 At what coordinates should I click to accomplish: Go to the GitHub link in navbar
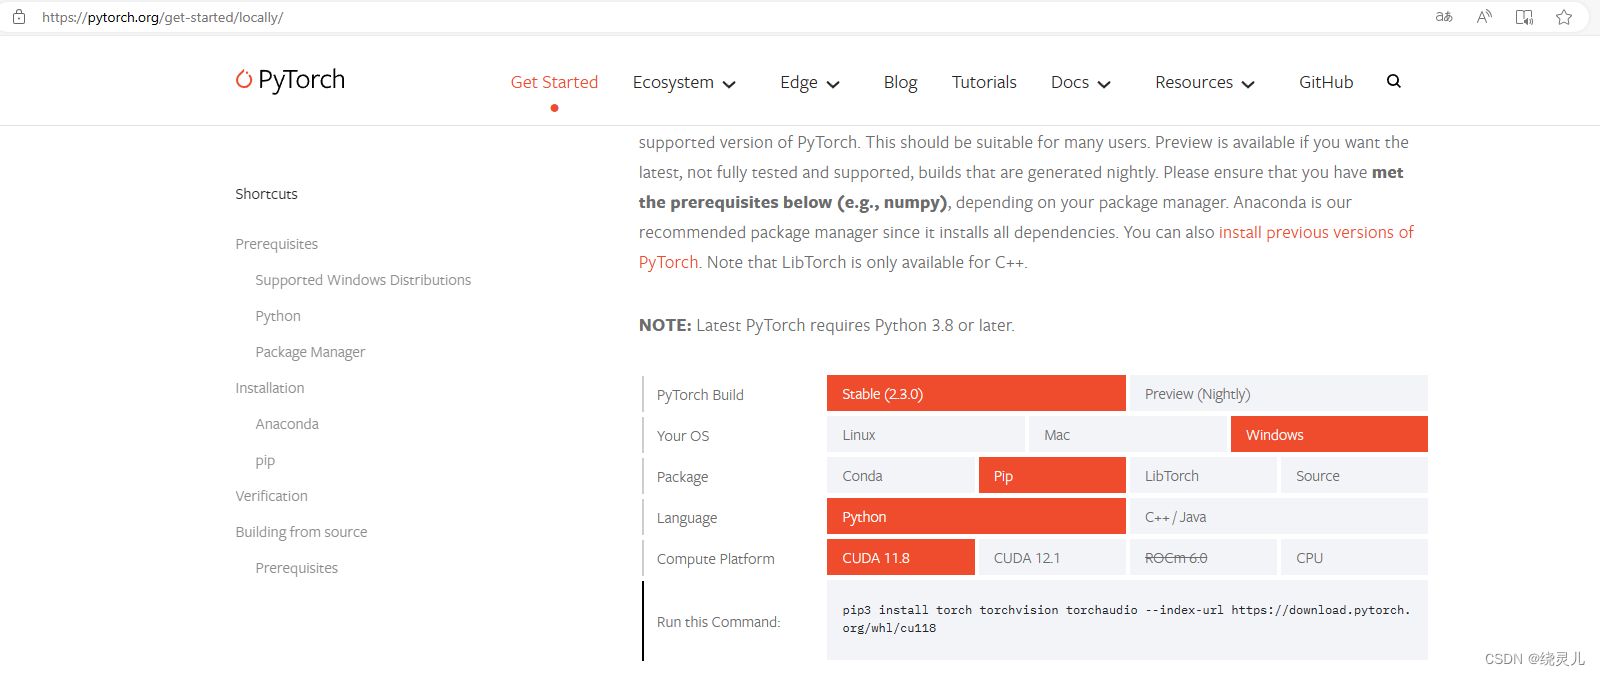[1326, 82]
